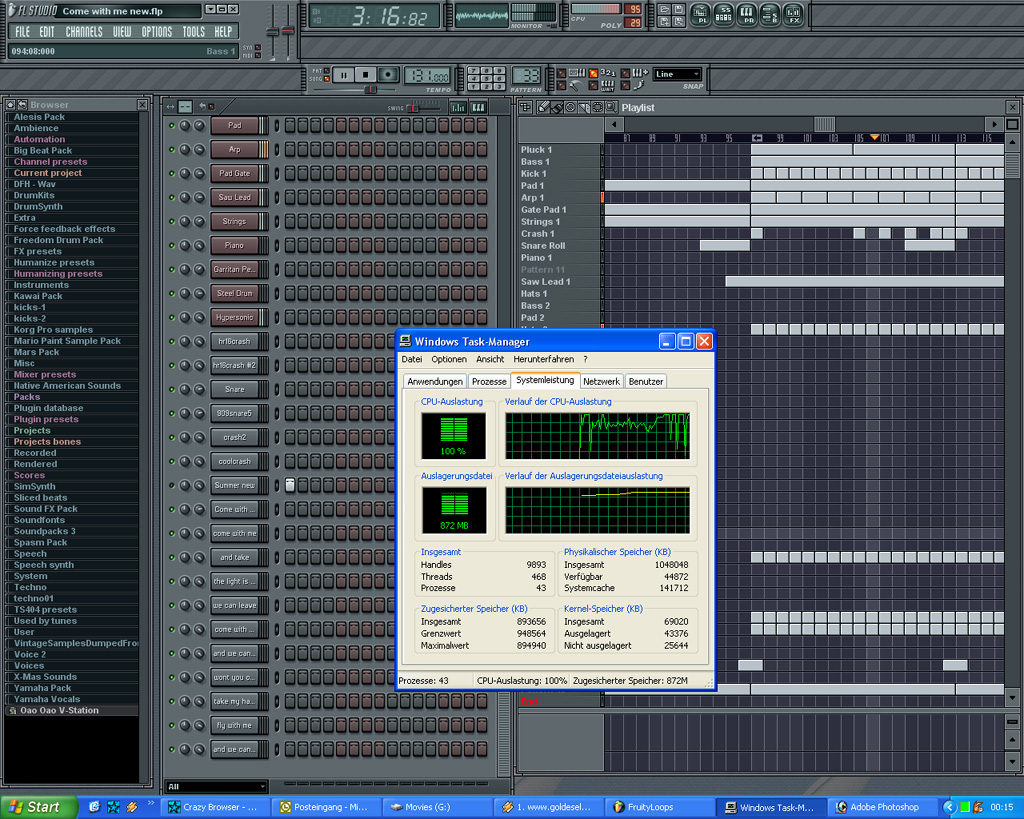
Task: Mute the Pad channel green LED
Action: point(172,125)
